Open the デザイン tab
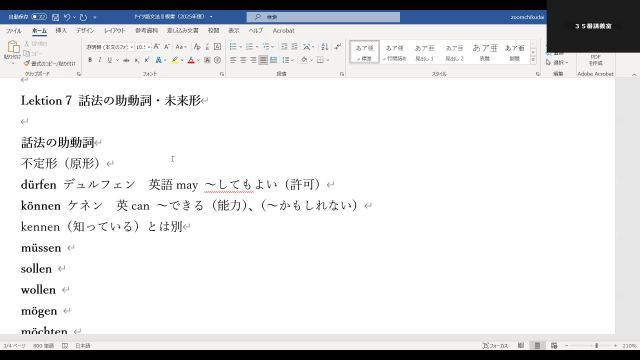 (x=85, y=31)
